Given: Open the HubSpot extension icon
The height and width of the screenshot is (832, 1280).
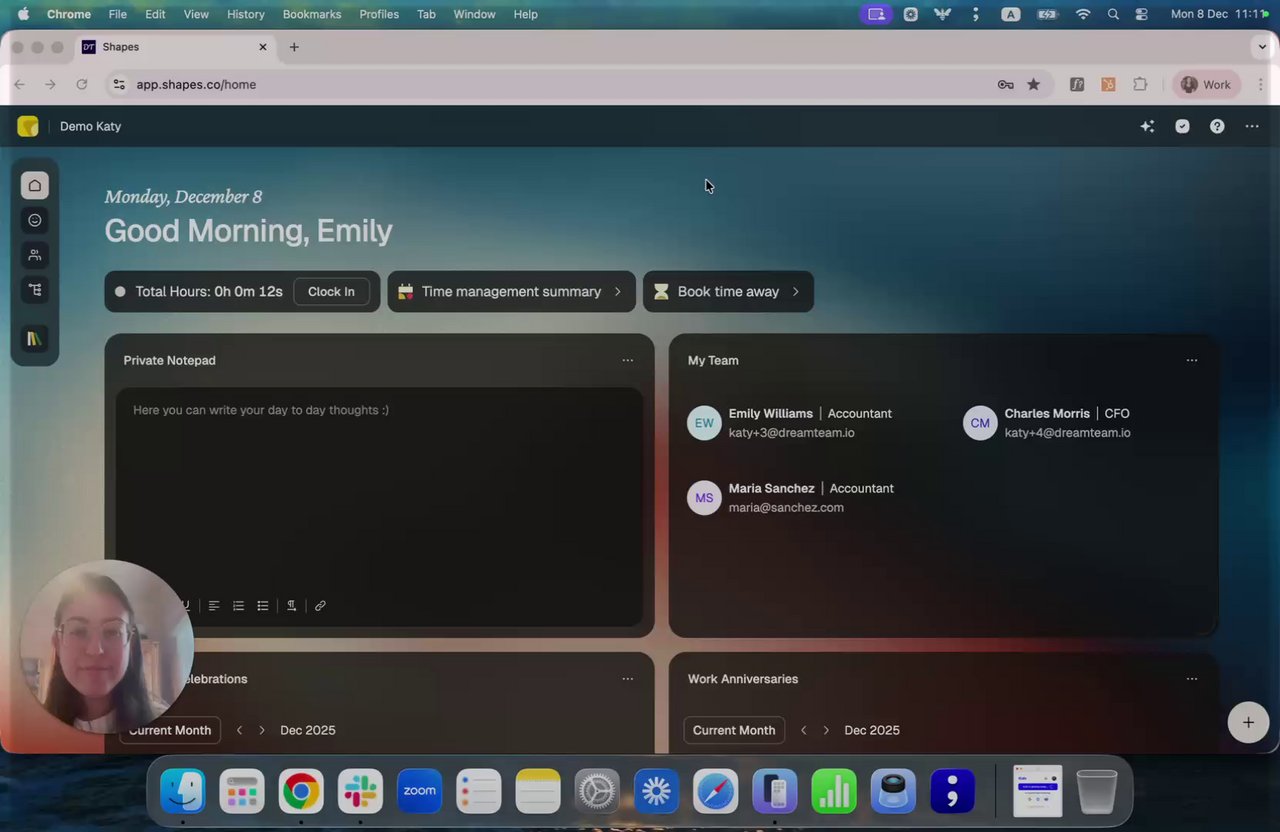Looking at the screenshot, I should 1108,85.
